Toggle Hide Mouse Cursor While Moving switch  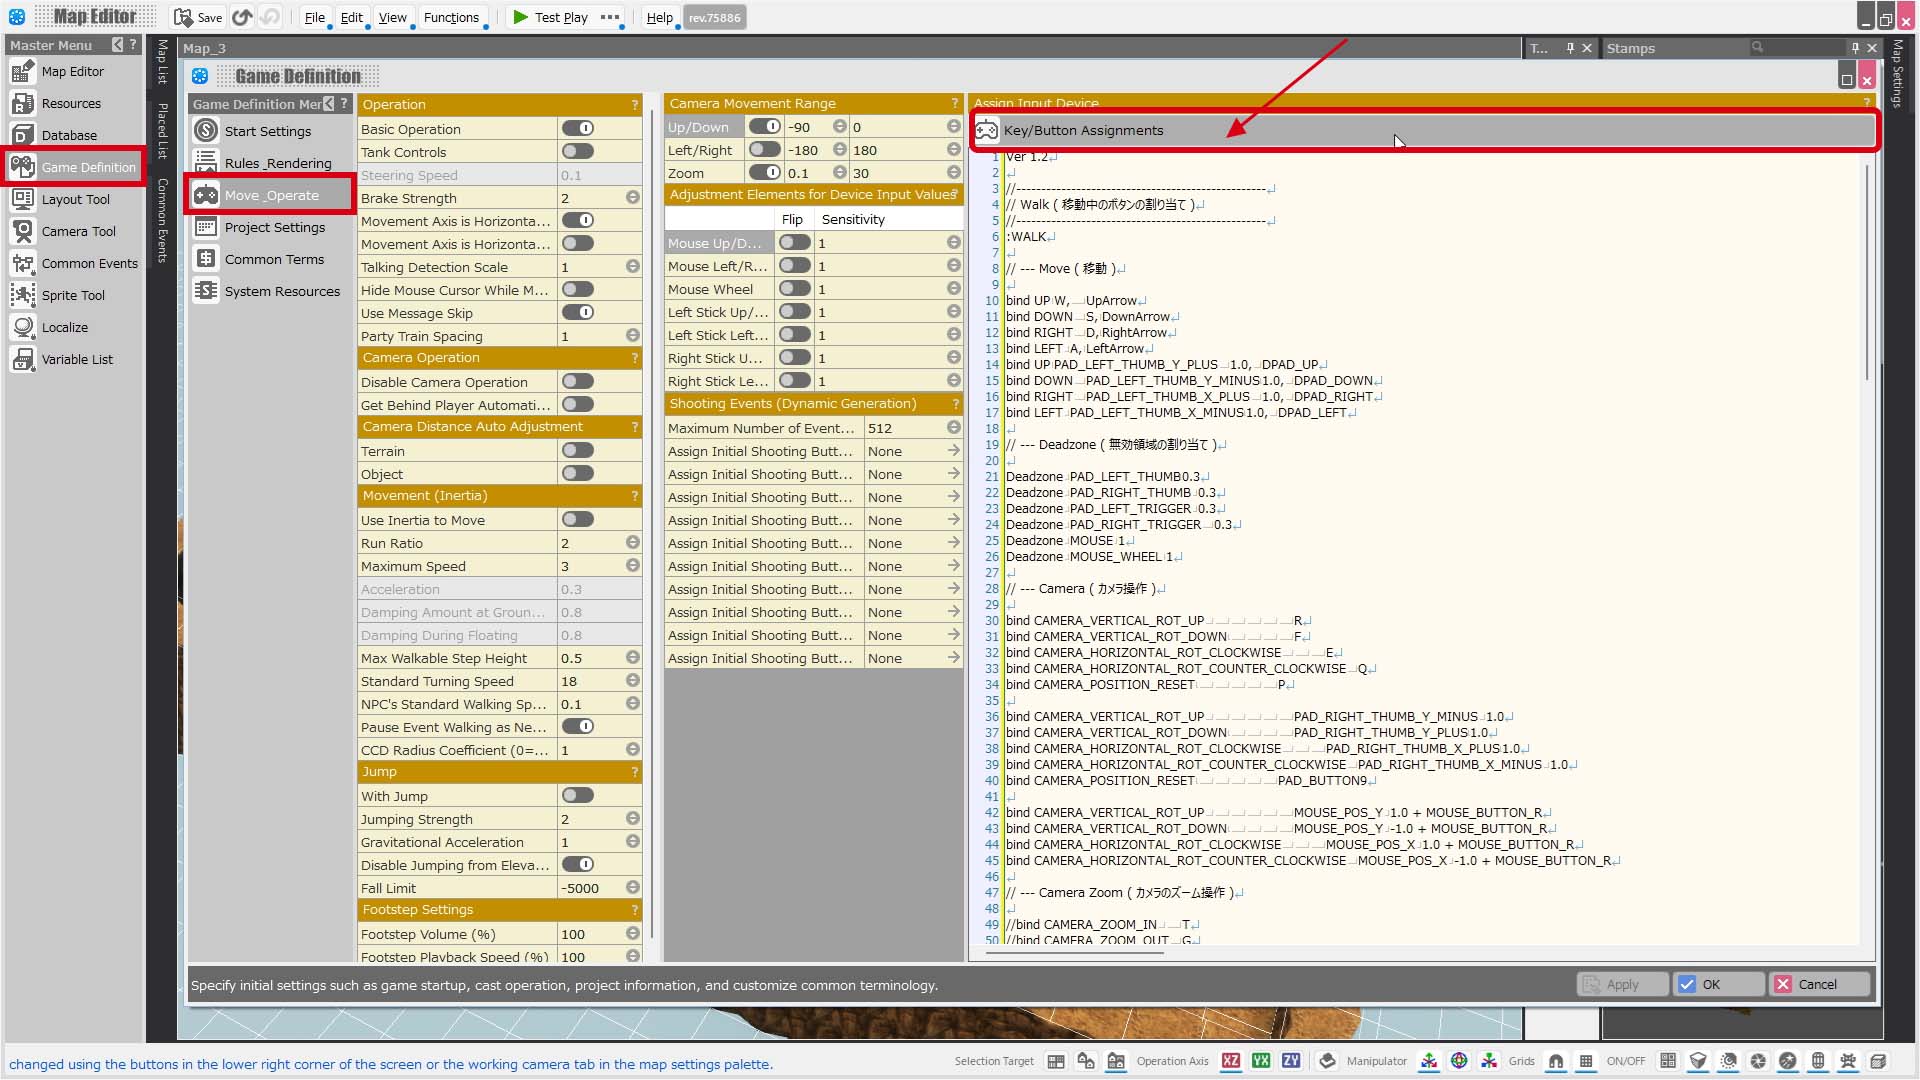578,290
